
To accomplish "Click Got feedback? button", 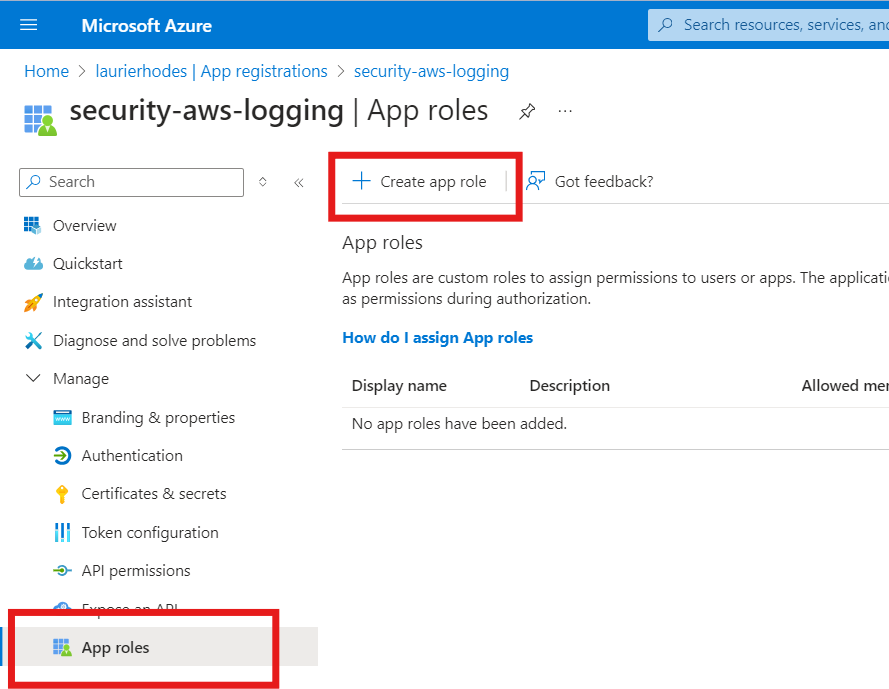I will tap(590, 181).
